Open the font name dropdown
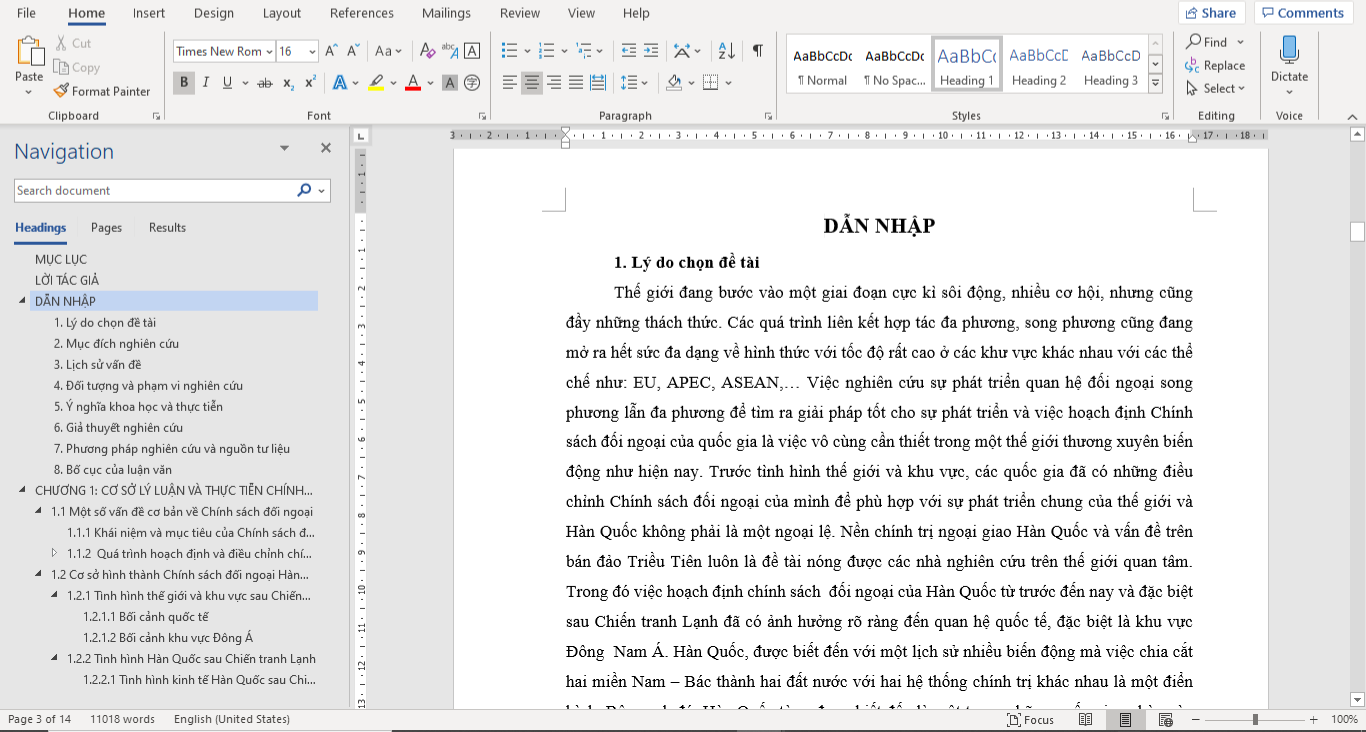The height and width of the screenshot is (732, 1366). coord(269,51)
